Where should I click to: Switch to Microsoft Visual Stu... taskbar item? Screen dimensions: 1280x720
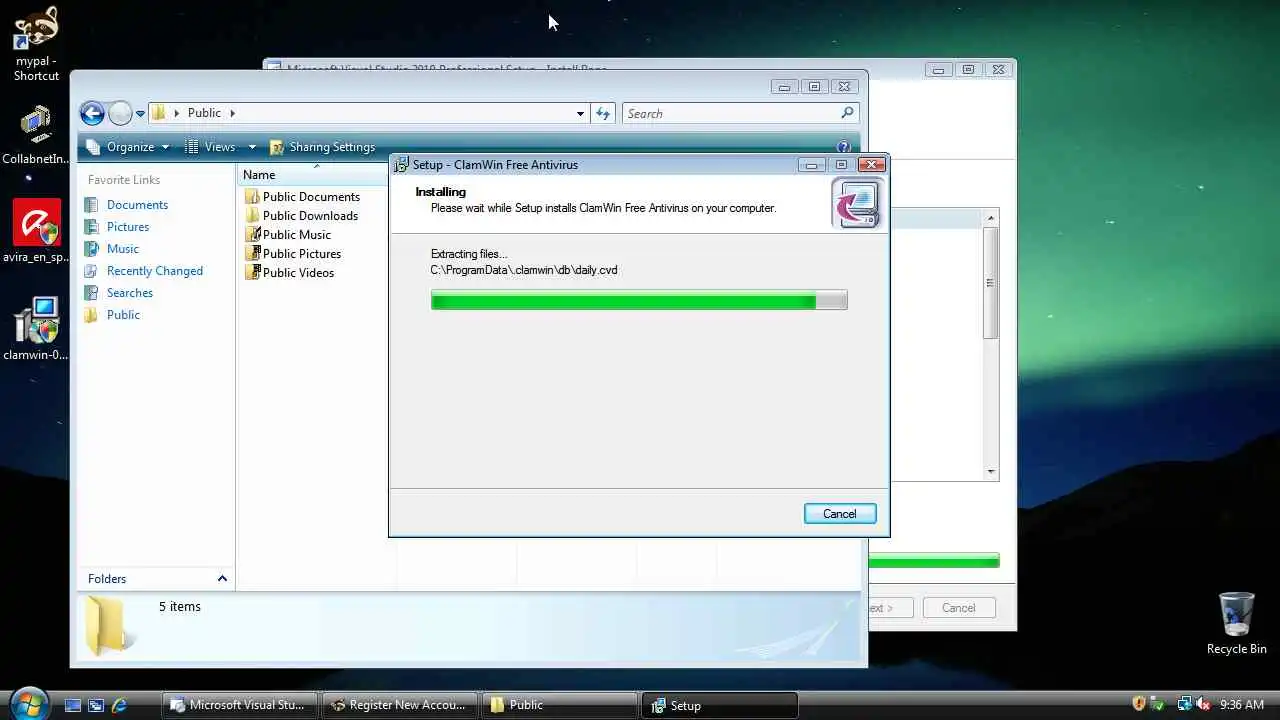pos(241,705)
